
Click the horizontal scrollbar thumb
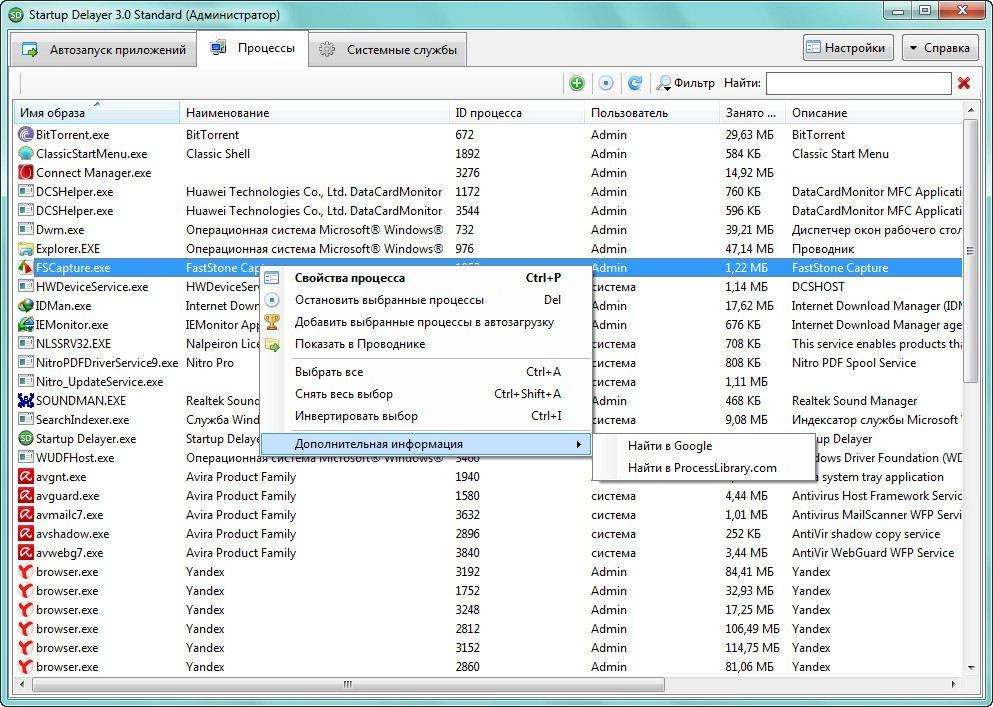[348, 684]
